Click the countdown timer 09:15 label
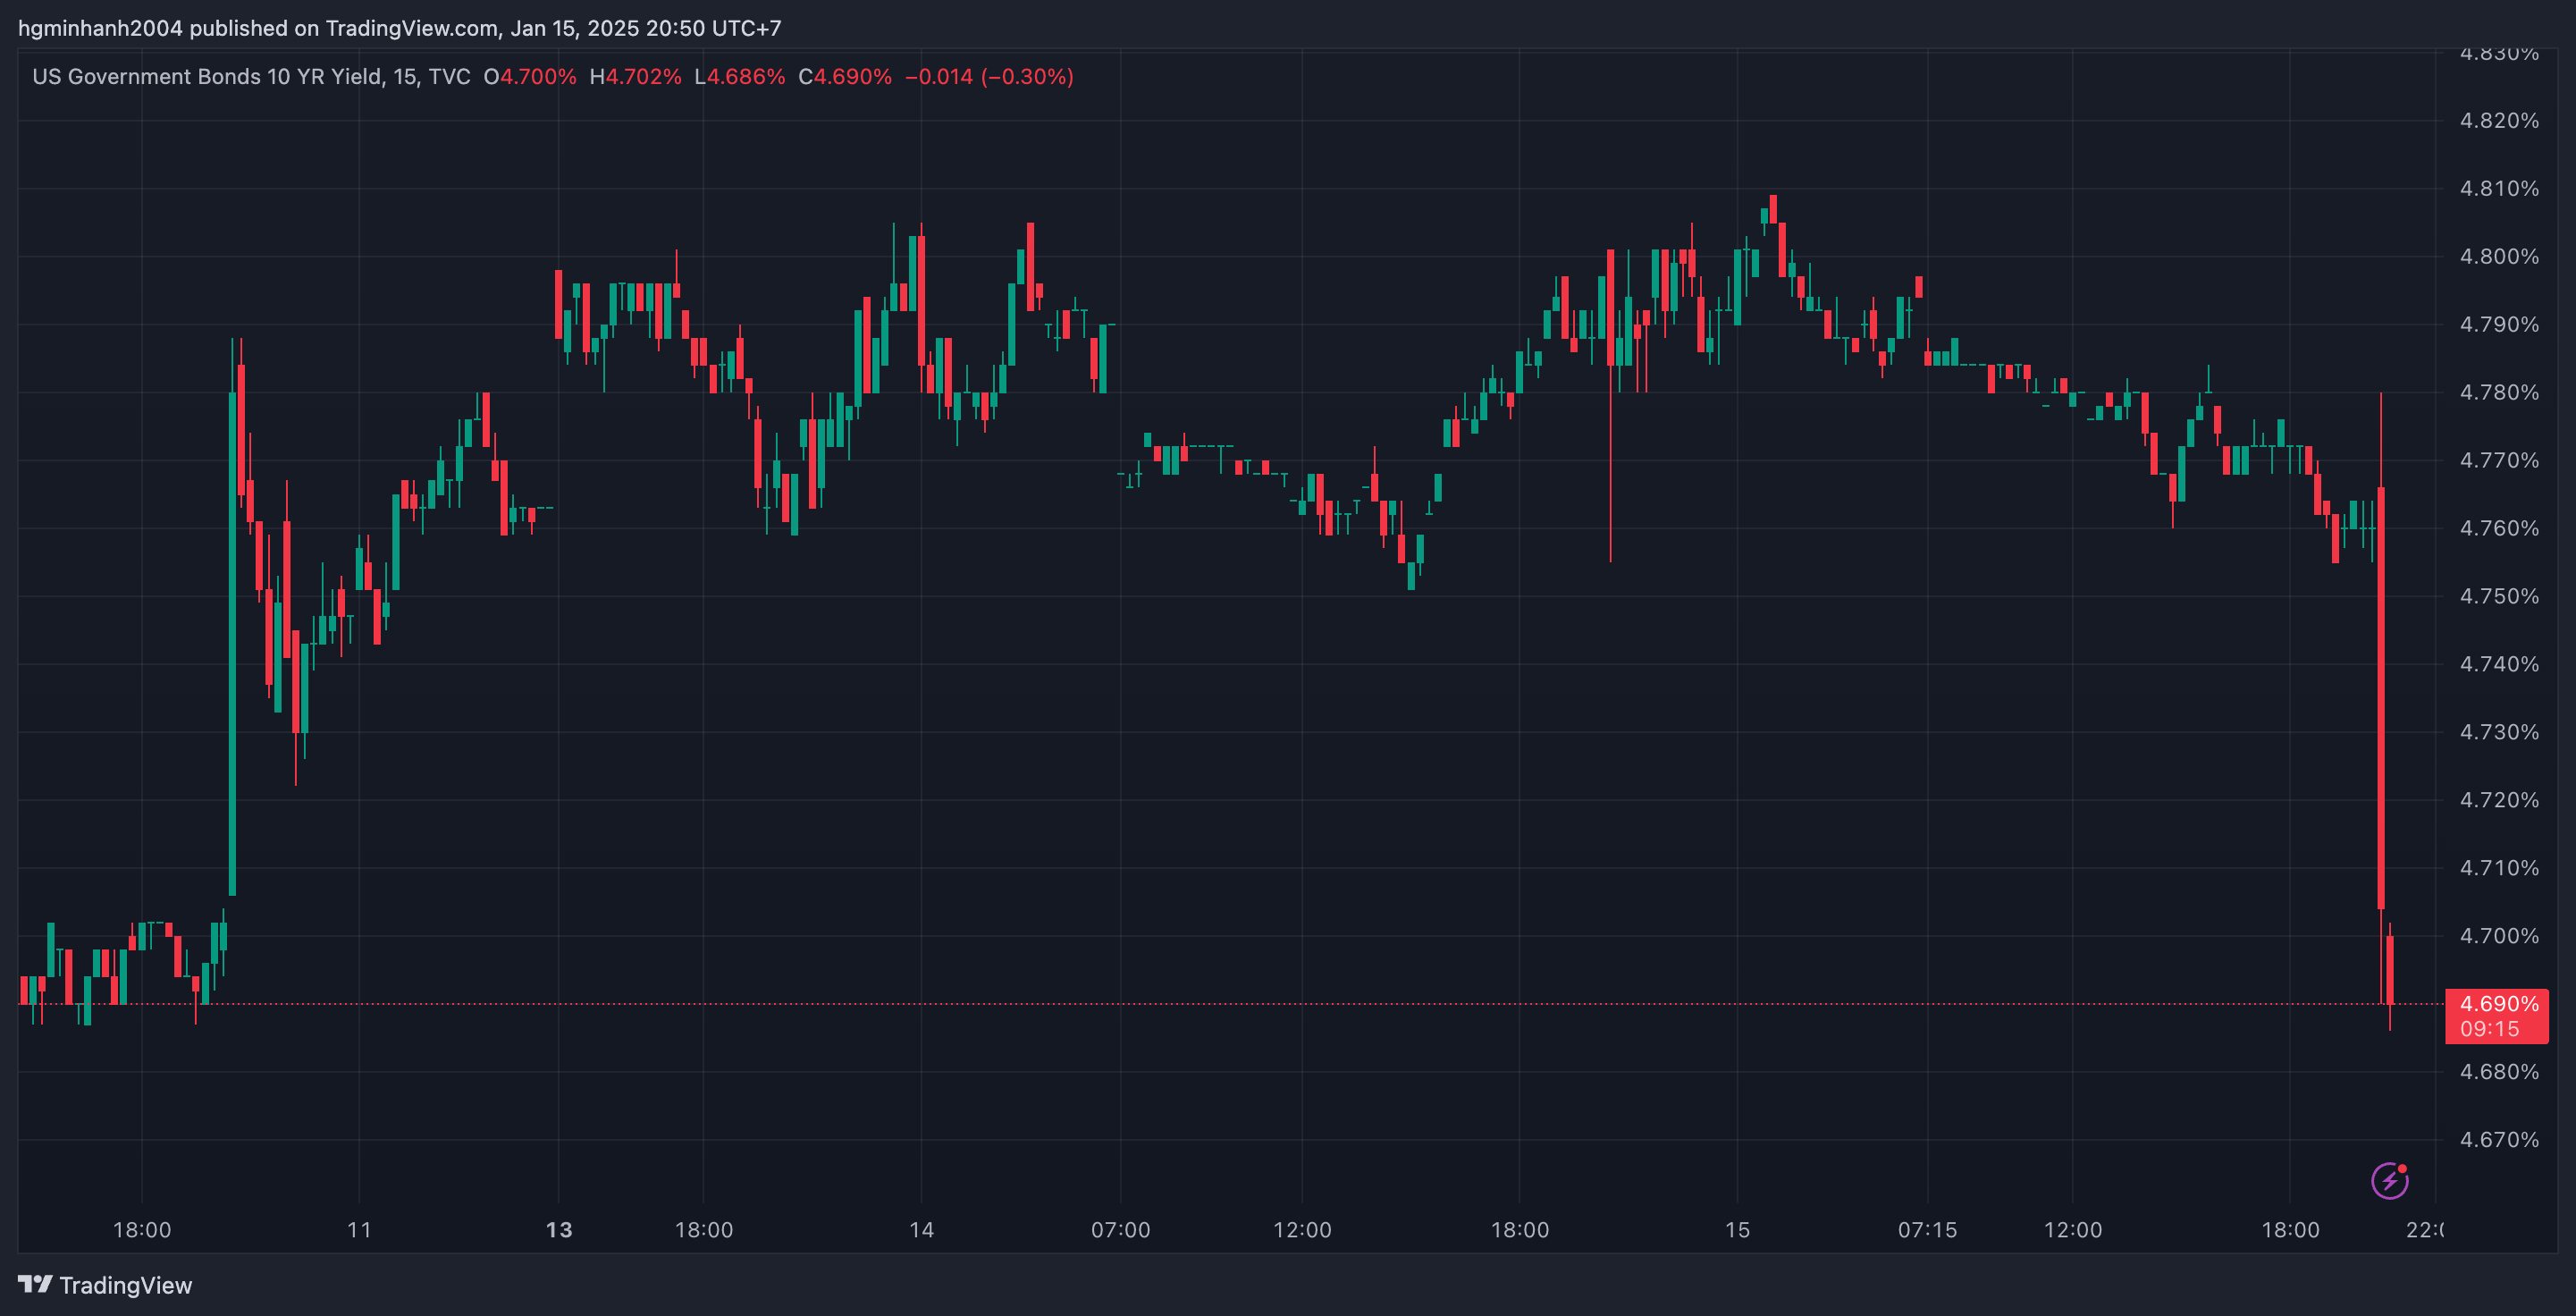 coord(2489,1029)
